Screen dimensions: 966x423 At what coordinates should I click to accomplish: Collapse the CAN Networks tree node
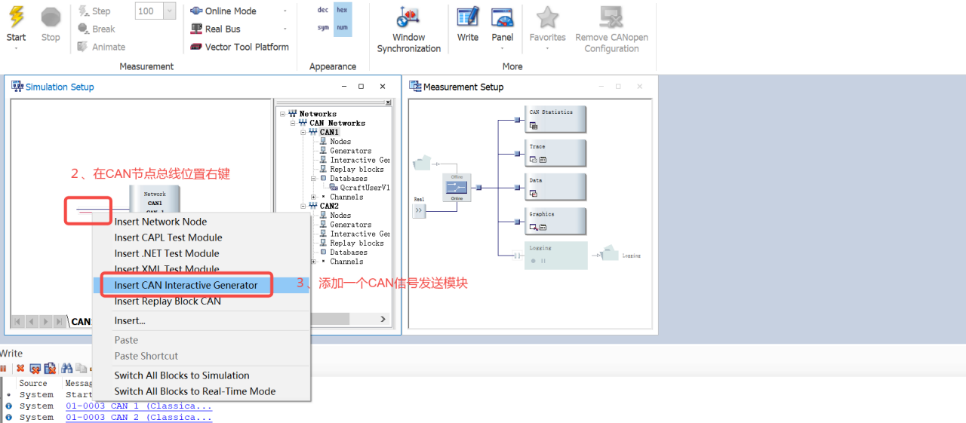pyautogui.click(x=293, y=123)
